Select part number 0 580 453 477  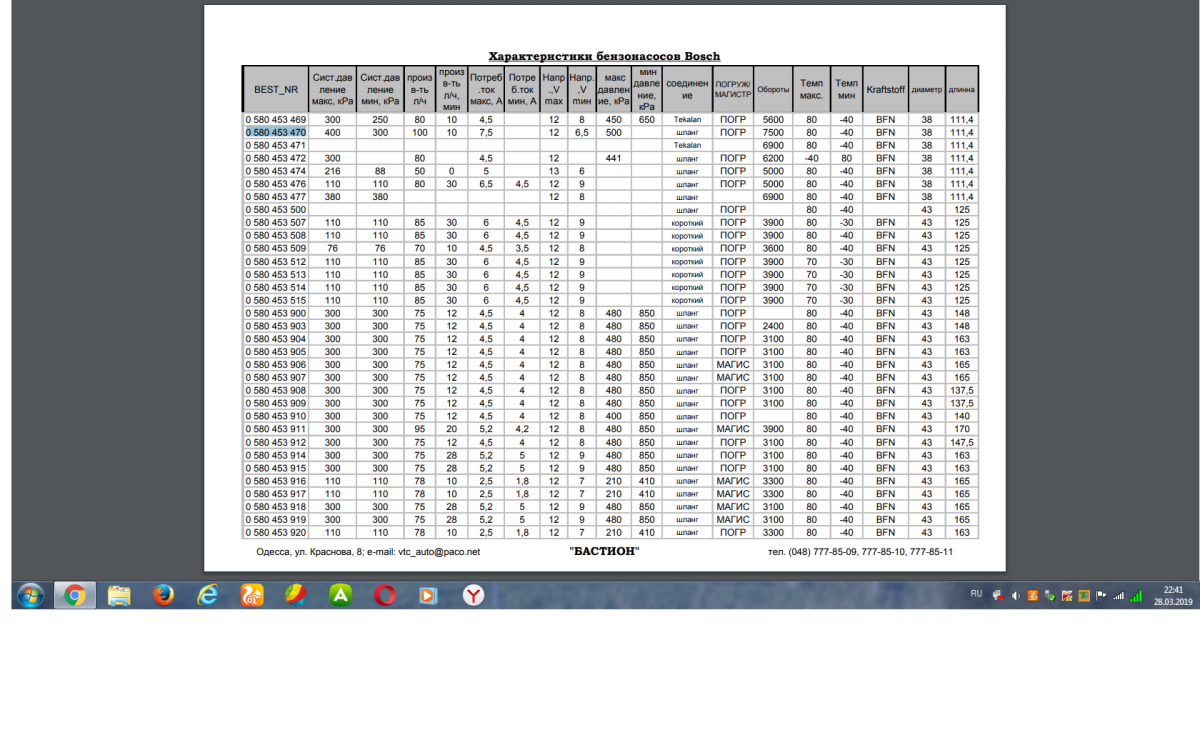(276, 197)
